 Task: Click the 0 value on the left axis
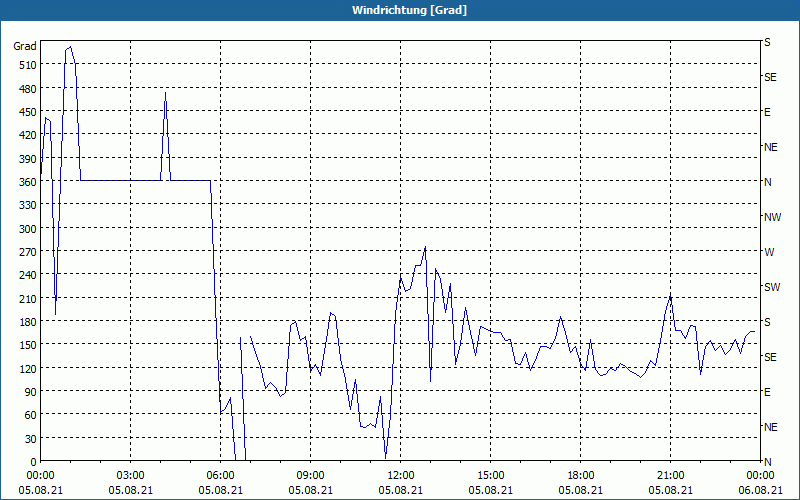click(x=34, y=462)
